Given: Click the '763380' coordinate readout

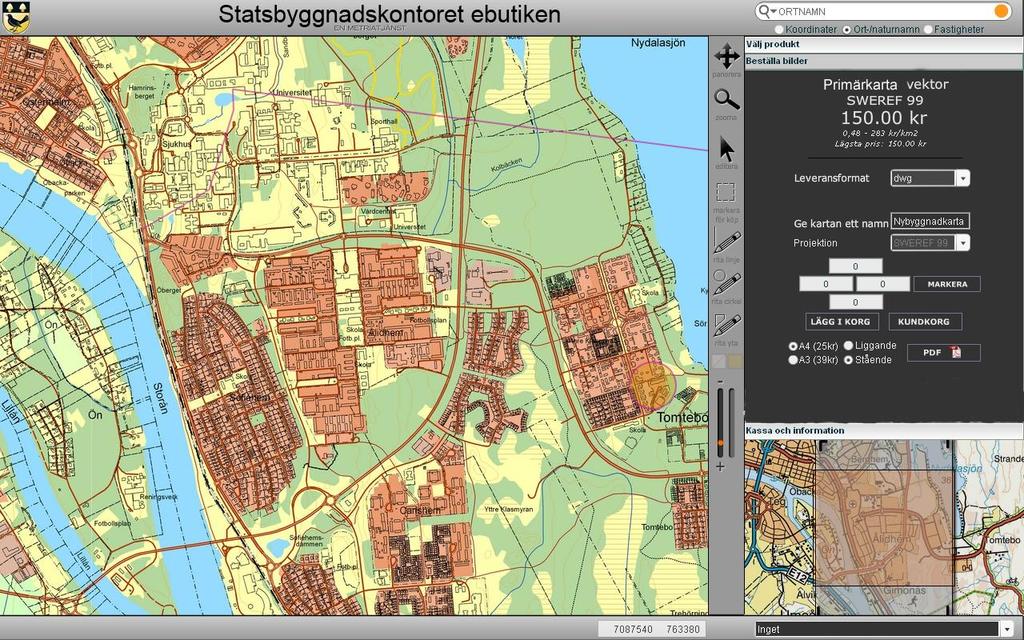Looking at the screenshot, I should click(683, 630).
